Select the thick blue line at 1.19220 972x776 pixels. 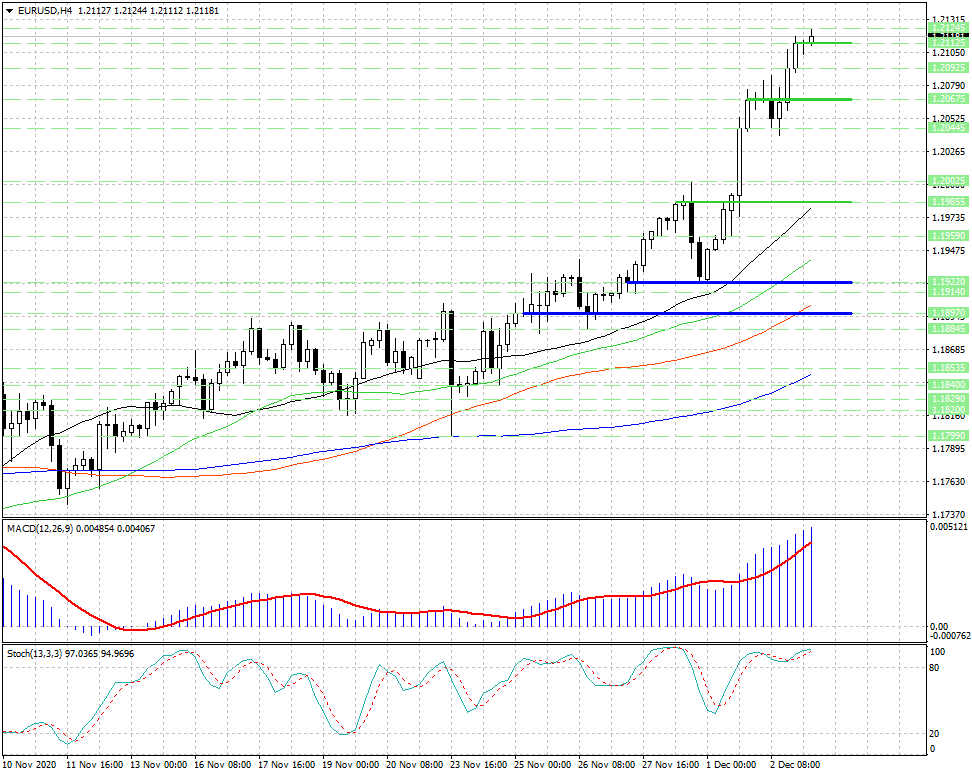740,282
